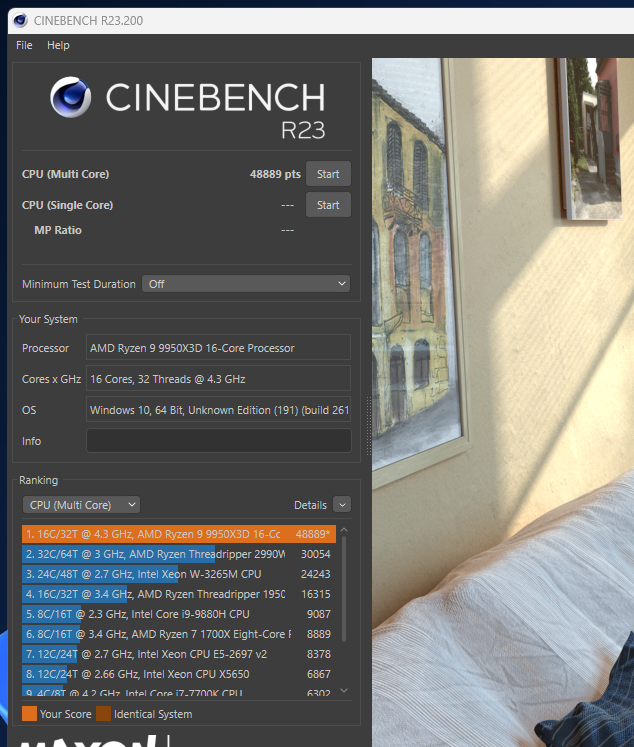
Task: Click the 24243 score value
Action: point(315,574)
